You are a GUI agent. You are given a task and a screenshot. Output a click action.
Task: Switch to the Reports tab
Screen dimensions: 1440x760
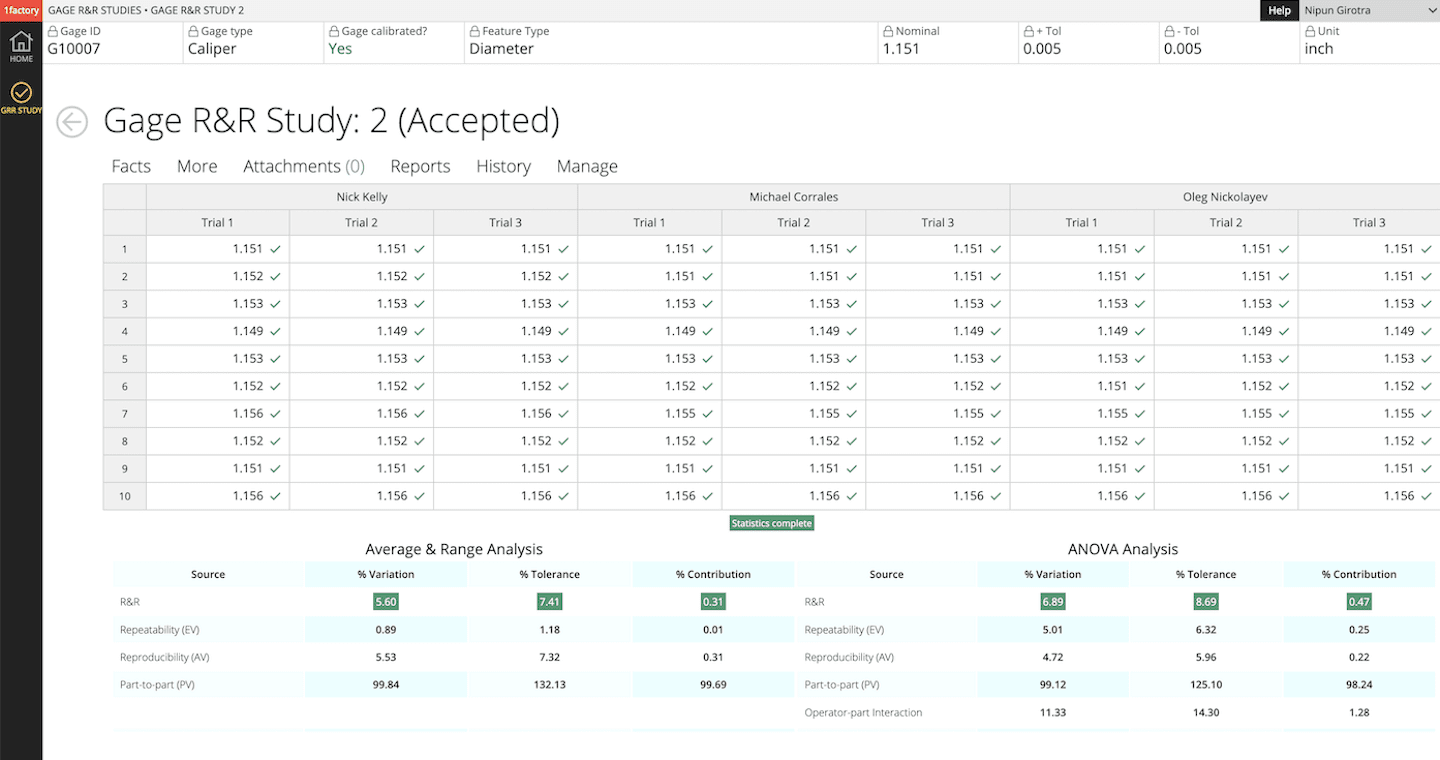(420, 166)
